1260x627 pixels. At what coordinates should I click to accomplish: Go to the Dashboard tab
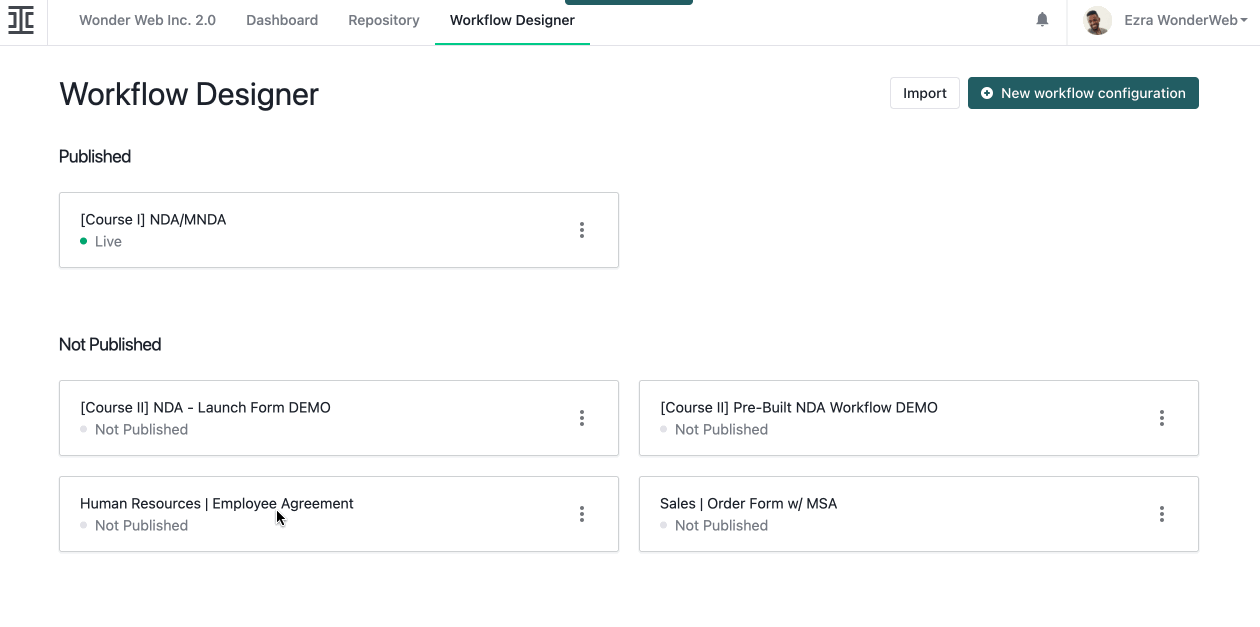point(282,20)
